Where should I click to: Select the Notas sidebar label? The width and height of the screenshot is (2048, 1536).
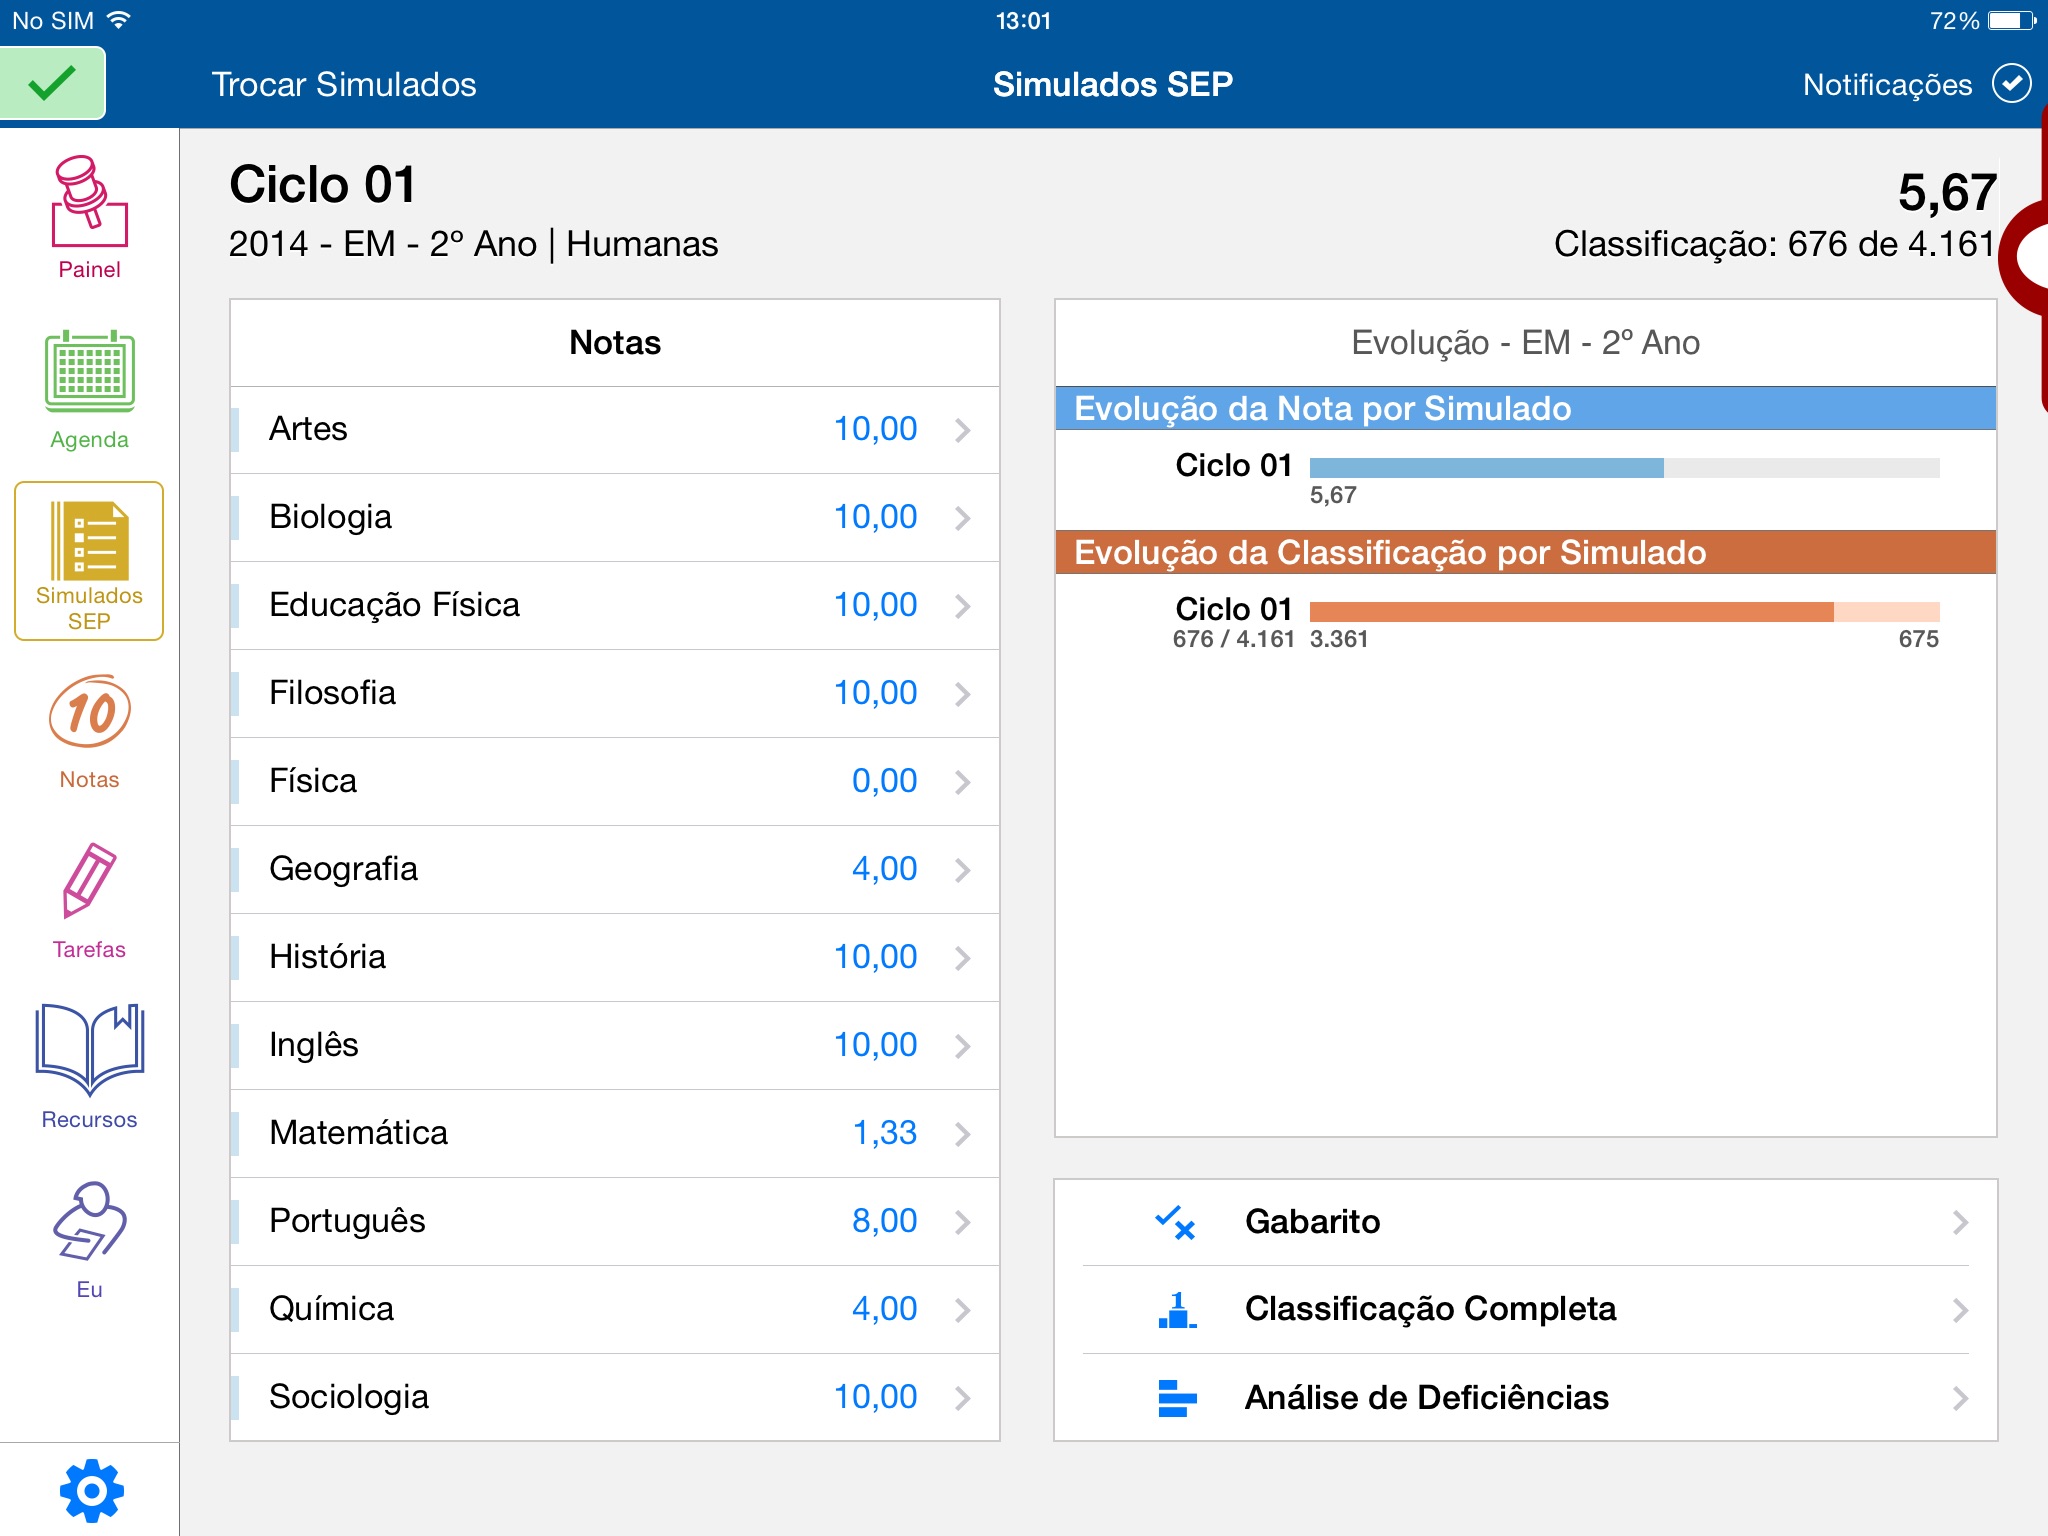pyautogui.click(x=90, y=779)
